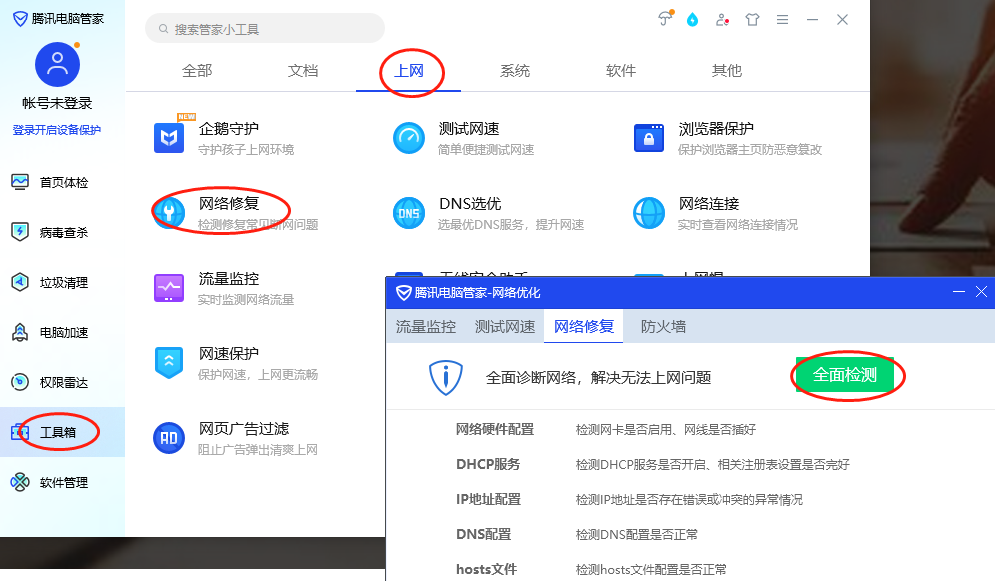Click hosts文件 item text
This screenshot has height=581, width=995.
tap(487, 569)
